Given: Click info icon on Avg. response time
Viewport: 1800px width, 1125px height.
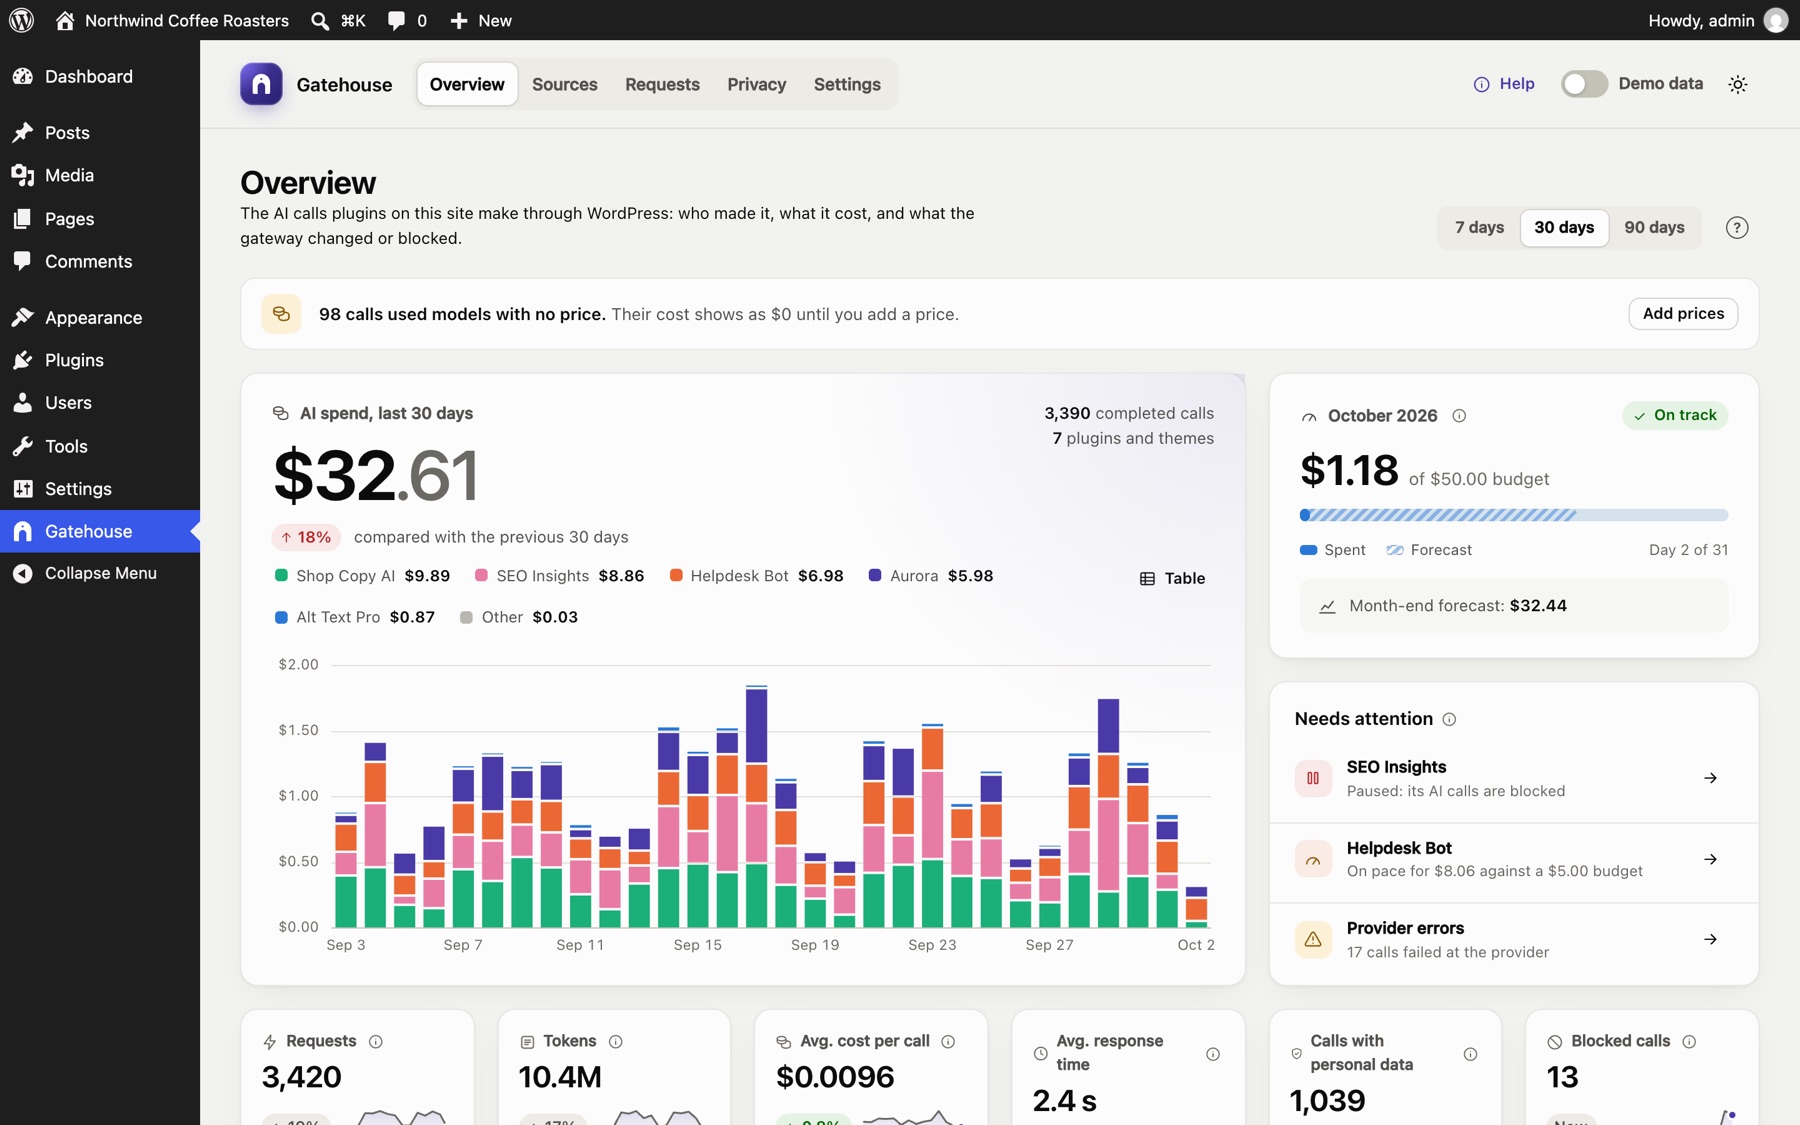Looking at the screenshot, I should click(1213, 1054).
